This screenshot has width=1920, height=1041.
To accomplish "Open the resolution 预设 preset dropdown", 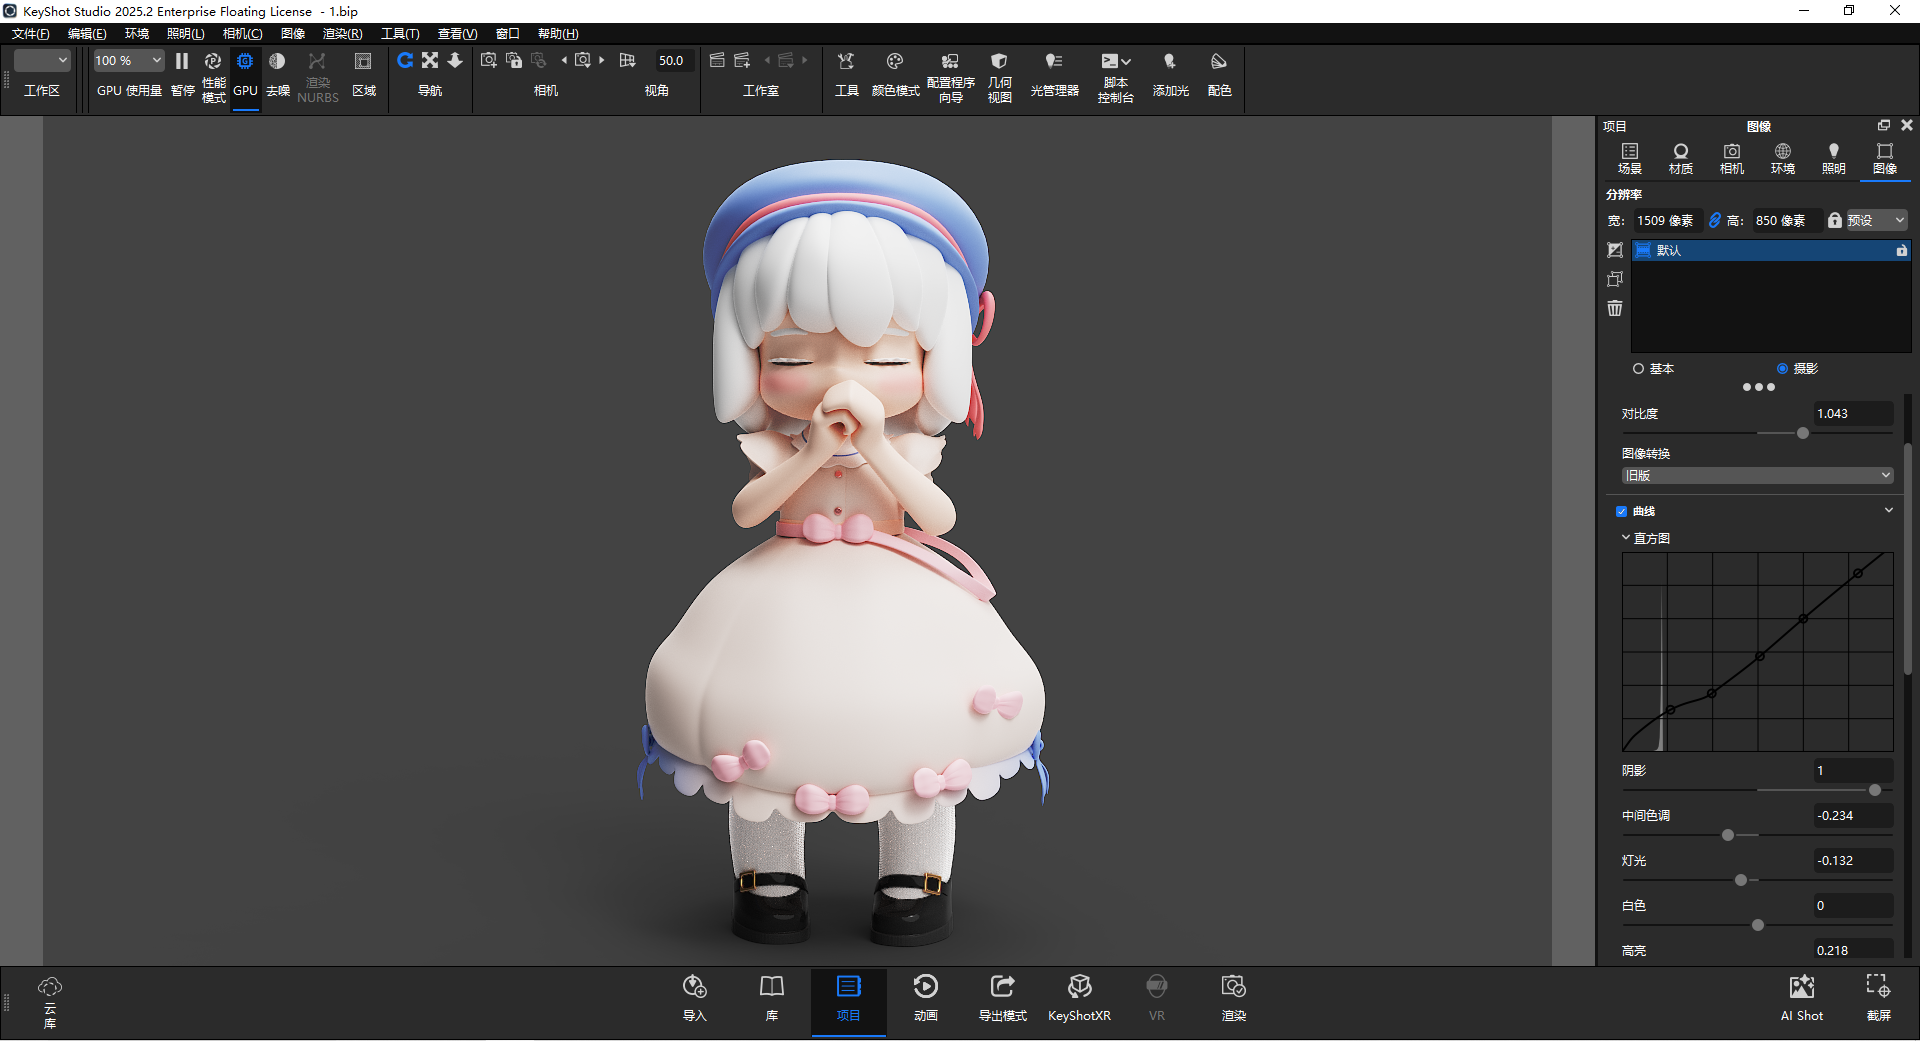I will coord(1876,221).
